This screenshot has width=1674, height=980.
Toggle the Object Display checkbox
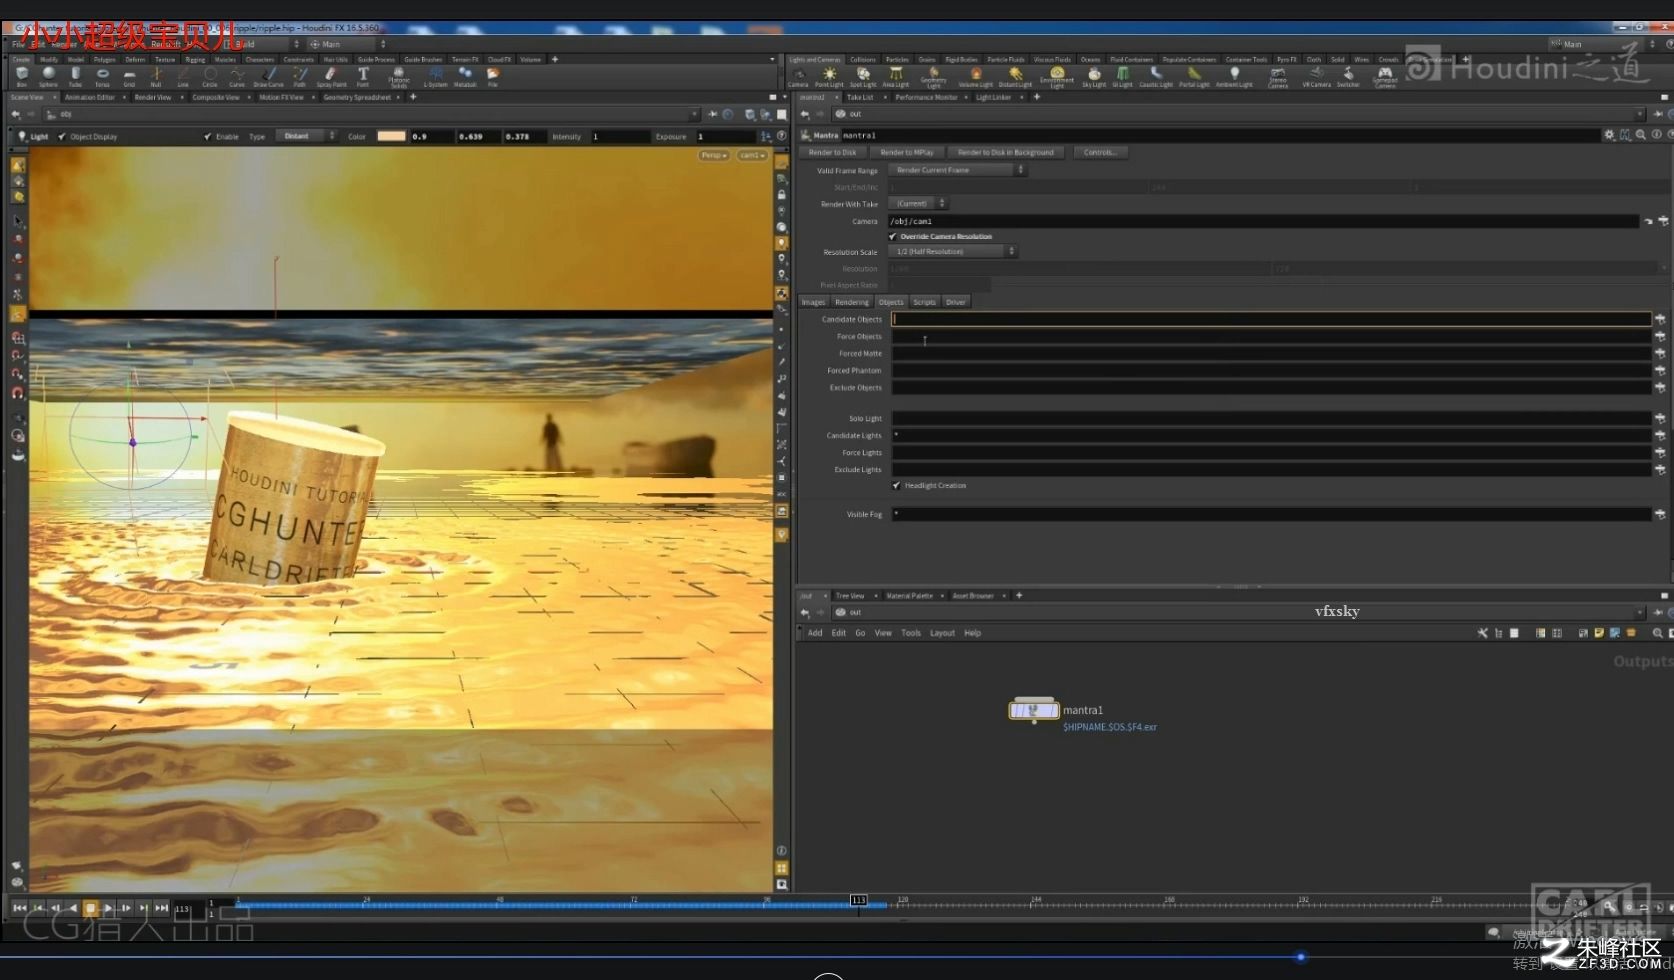point(62,136)
